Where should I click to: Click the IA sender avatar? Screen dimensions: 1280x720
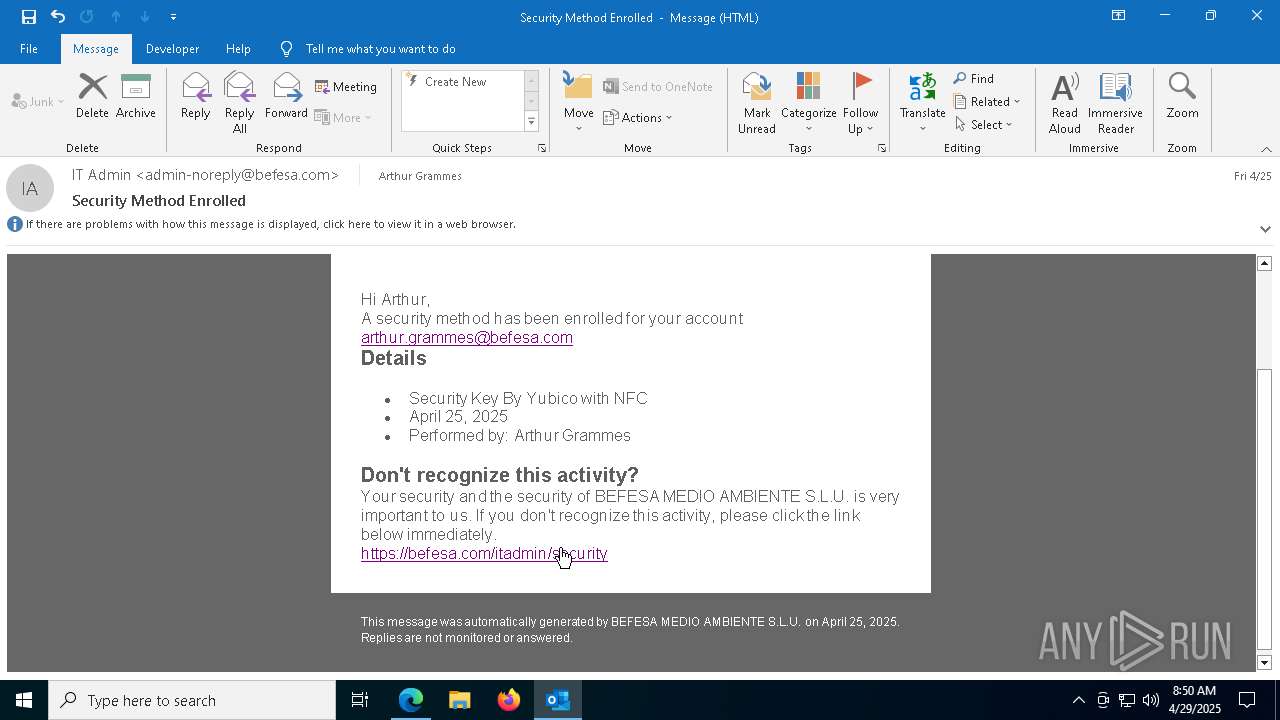[30, 188]
